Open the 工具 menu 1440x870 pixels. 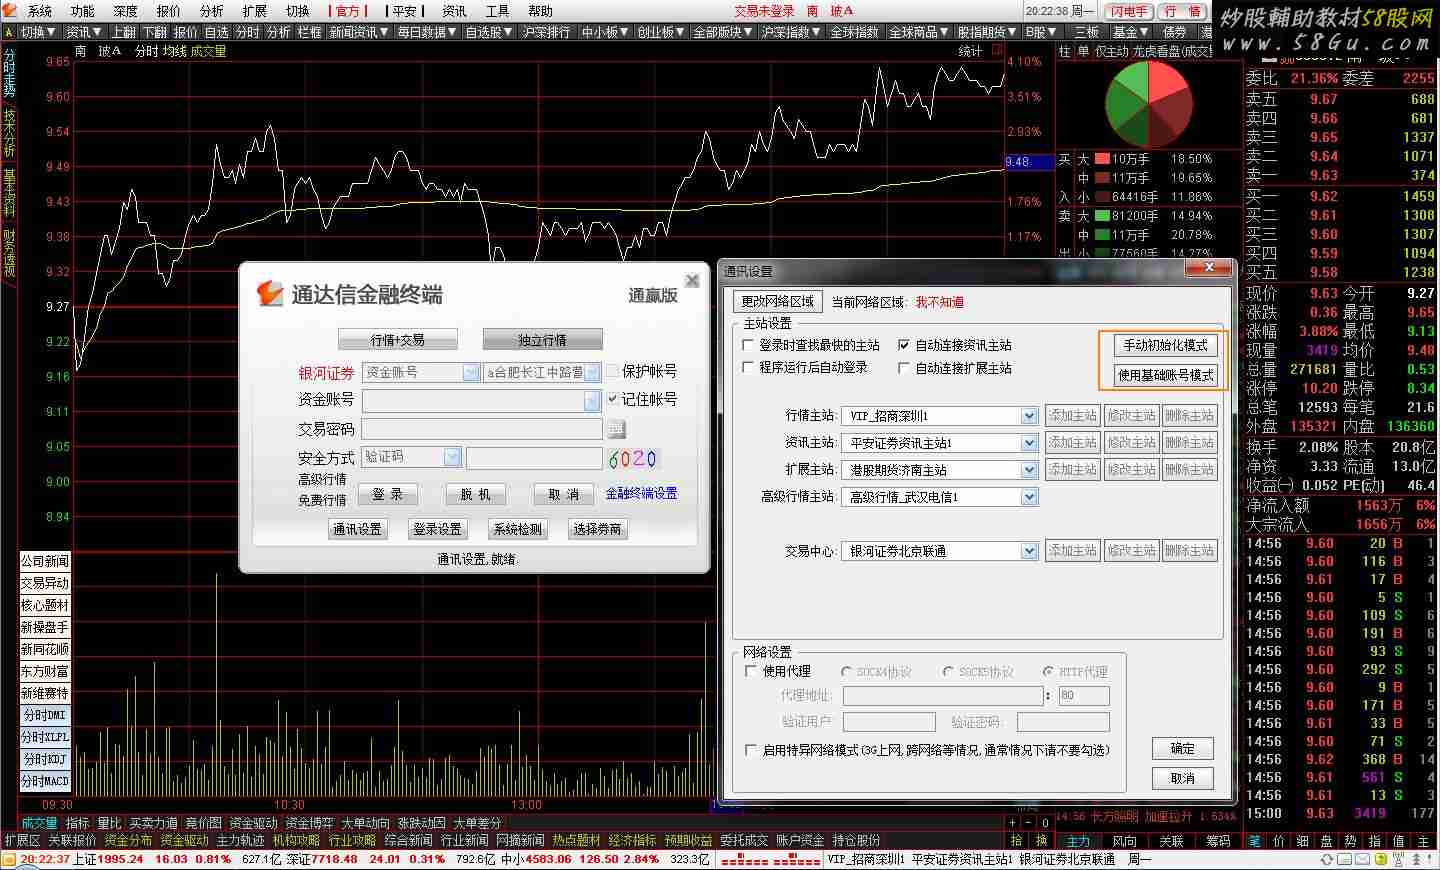pos(497,11)
